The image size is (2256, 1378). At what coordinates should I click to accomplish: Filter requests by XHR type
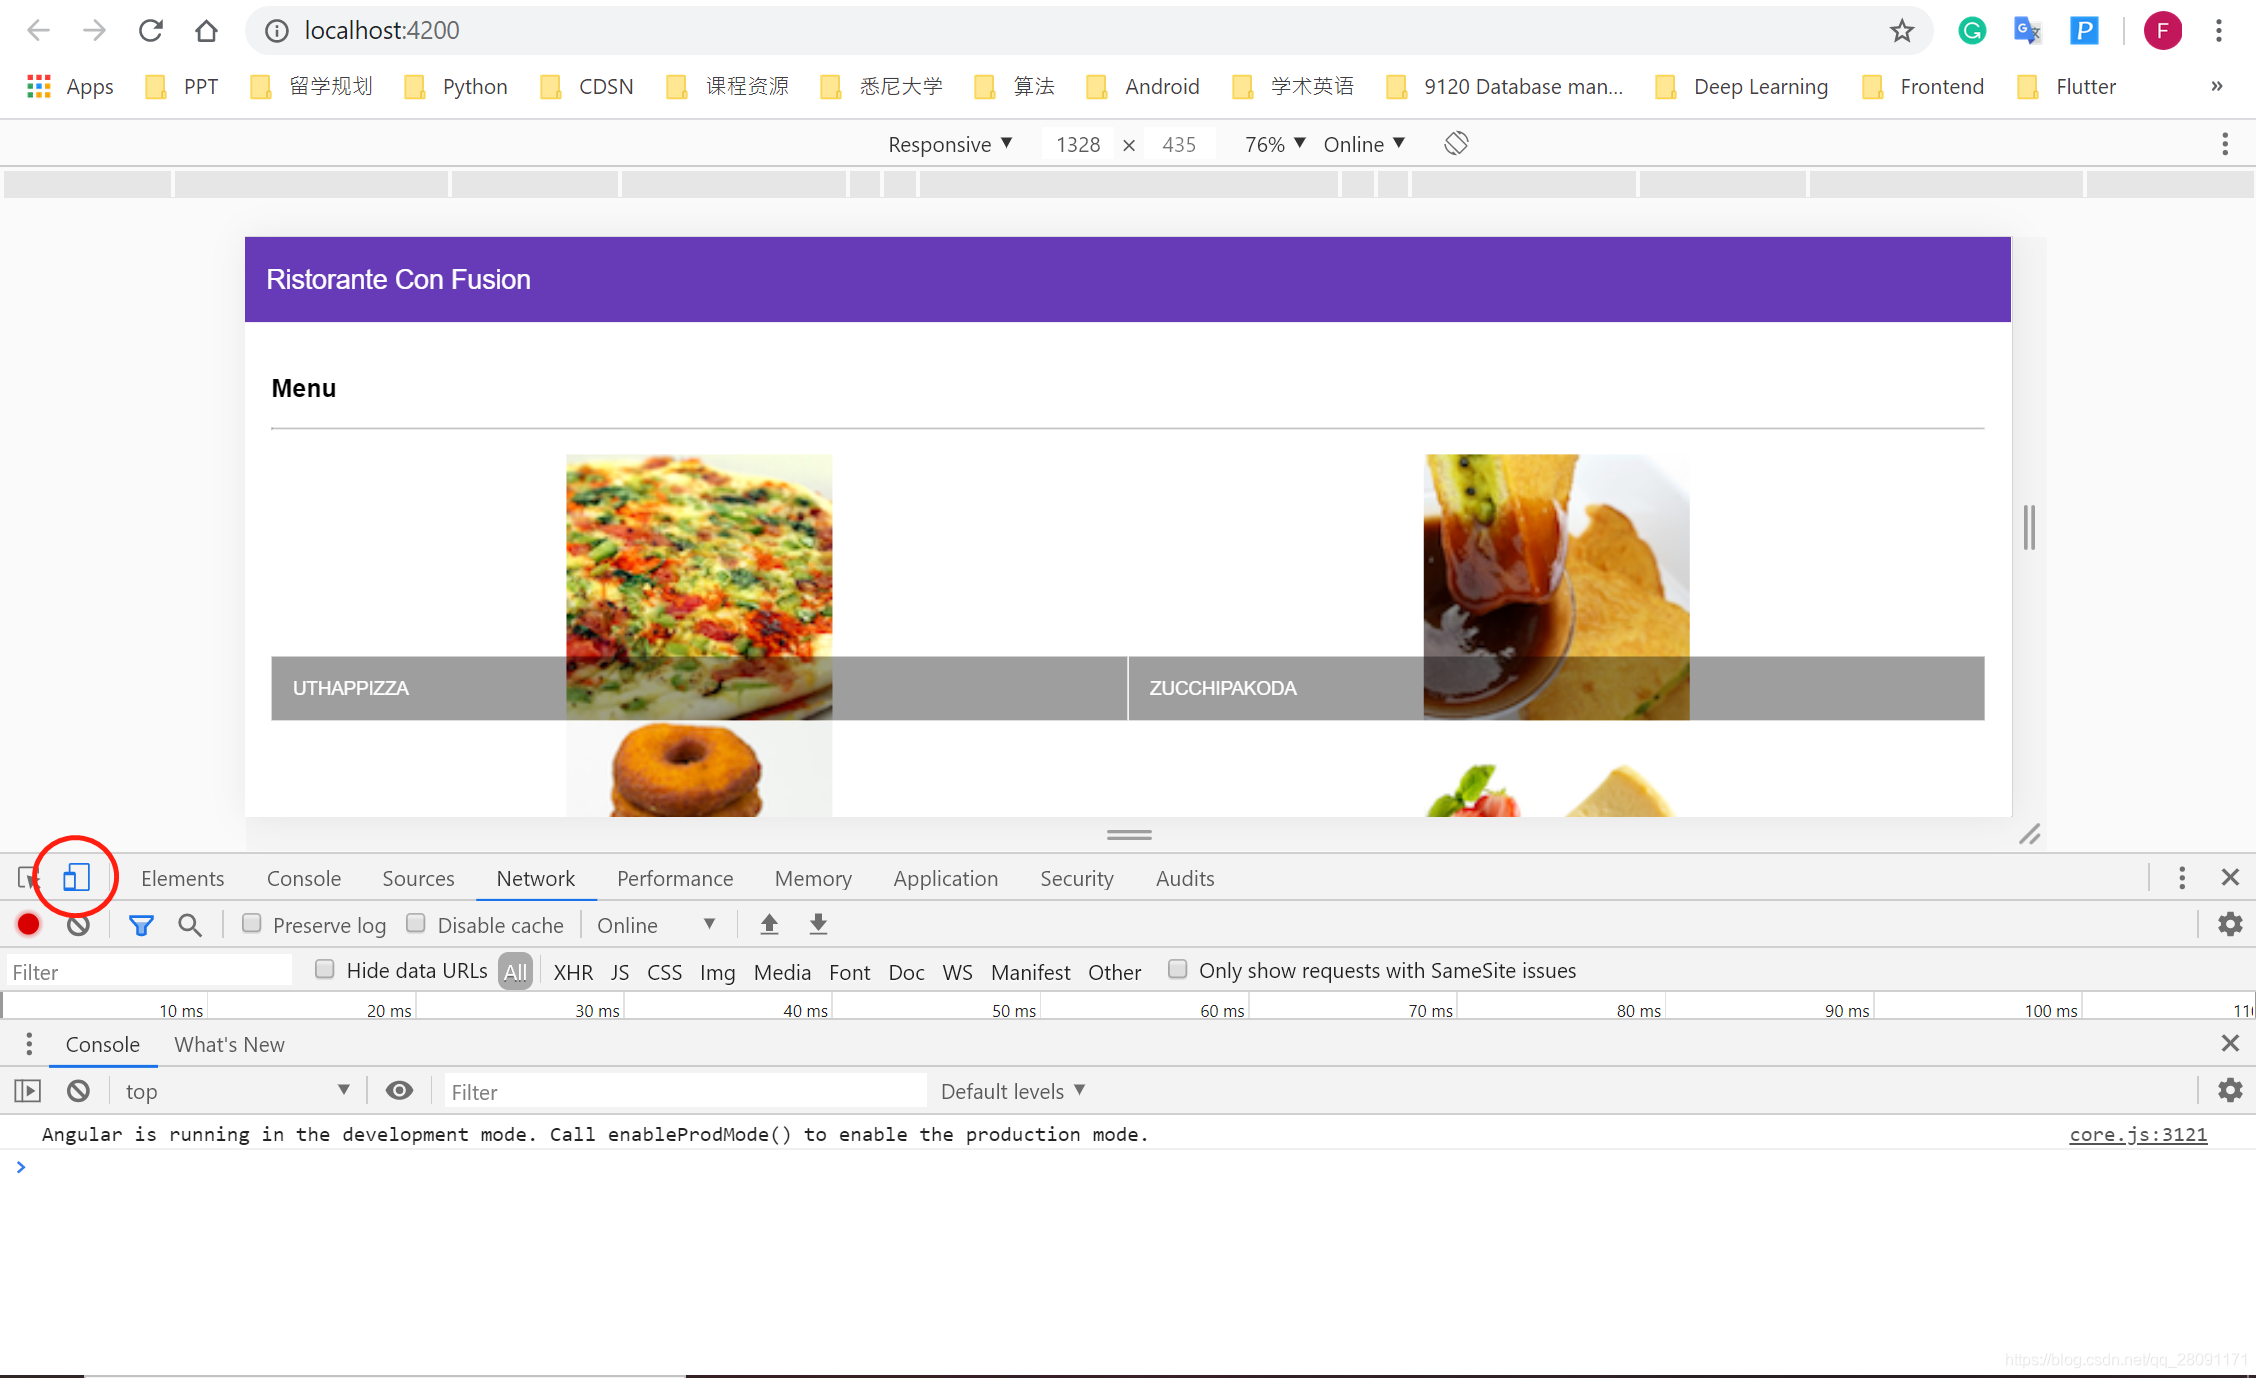[573, 972]
